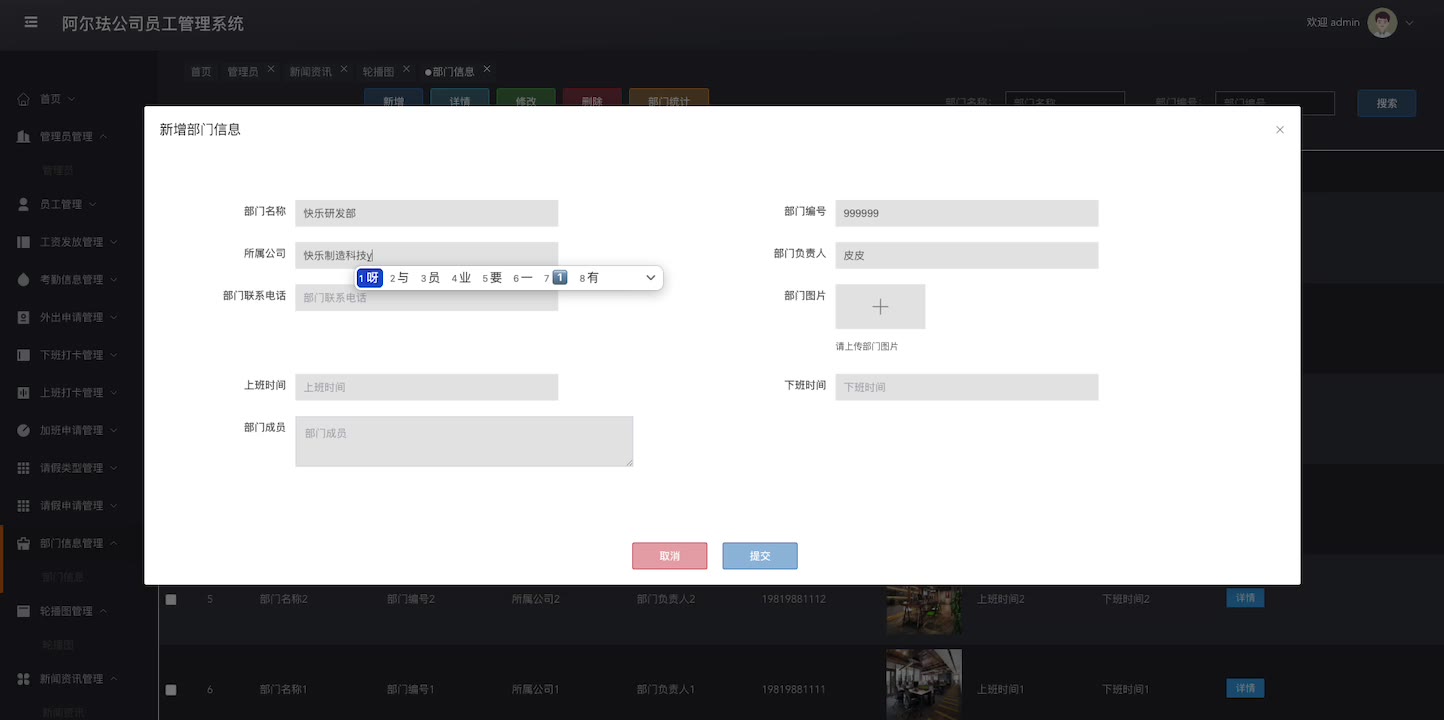Click the 19819881112 phone number cell
The width and height of the screenshot is (1444, 720).
tap(794, 599)
